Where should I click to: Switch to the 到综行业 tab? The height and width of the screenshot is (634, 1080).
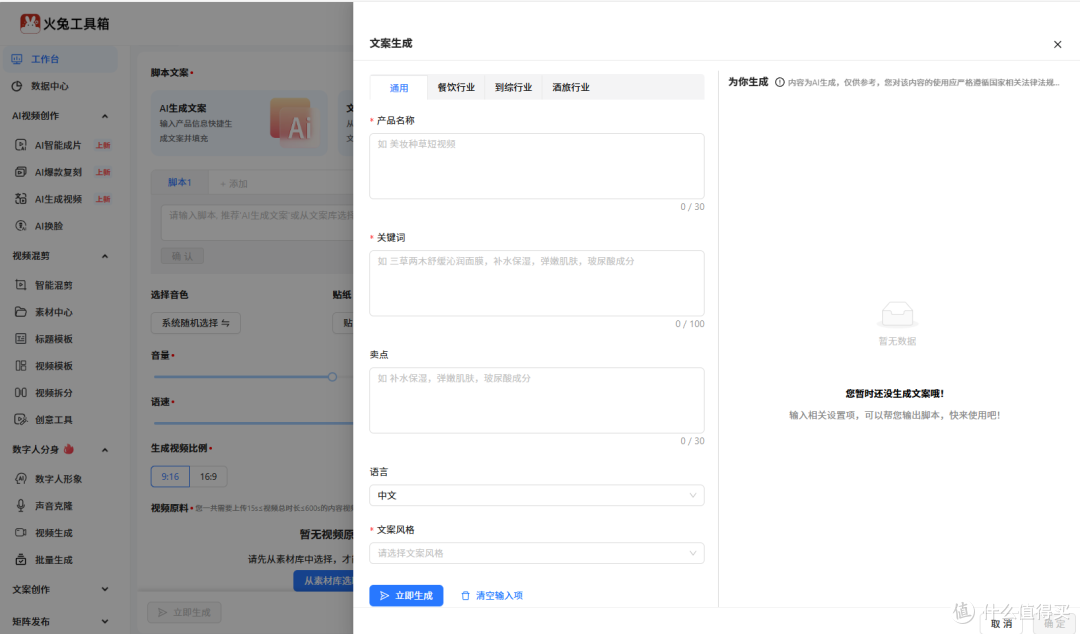tap(513, 88)
